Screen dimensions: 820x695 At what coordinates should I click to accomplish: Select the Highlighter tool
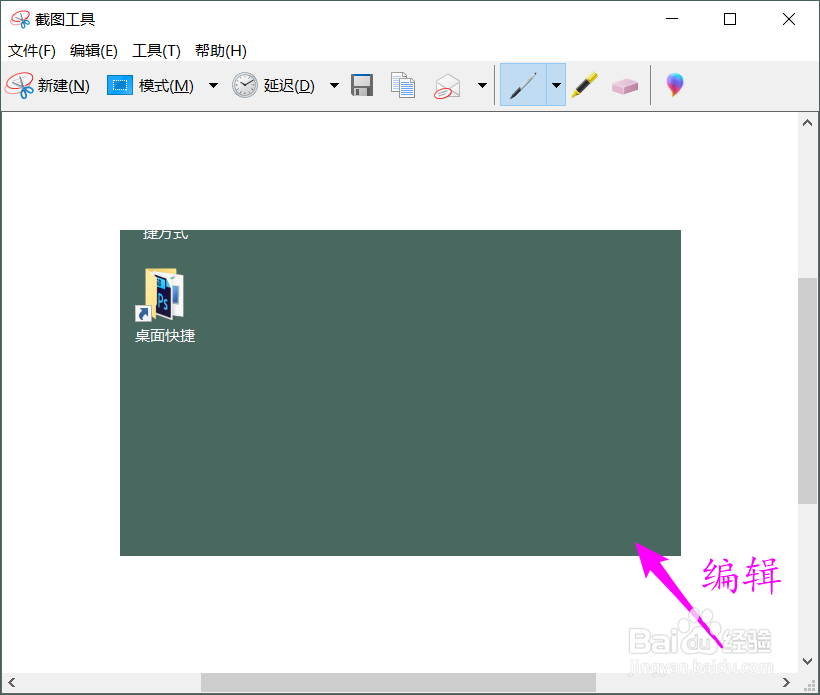pyautogui.click(x=585, y=85)
